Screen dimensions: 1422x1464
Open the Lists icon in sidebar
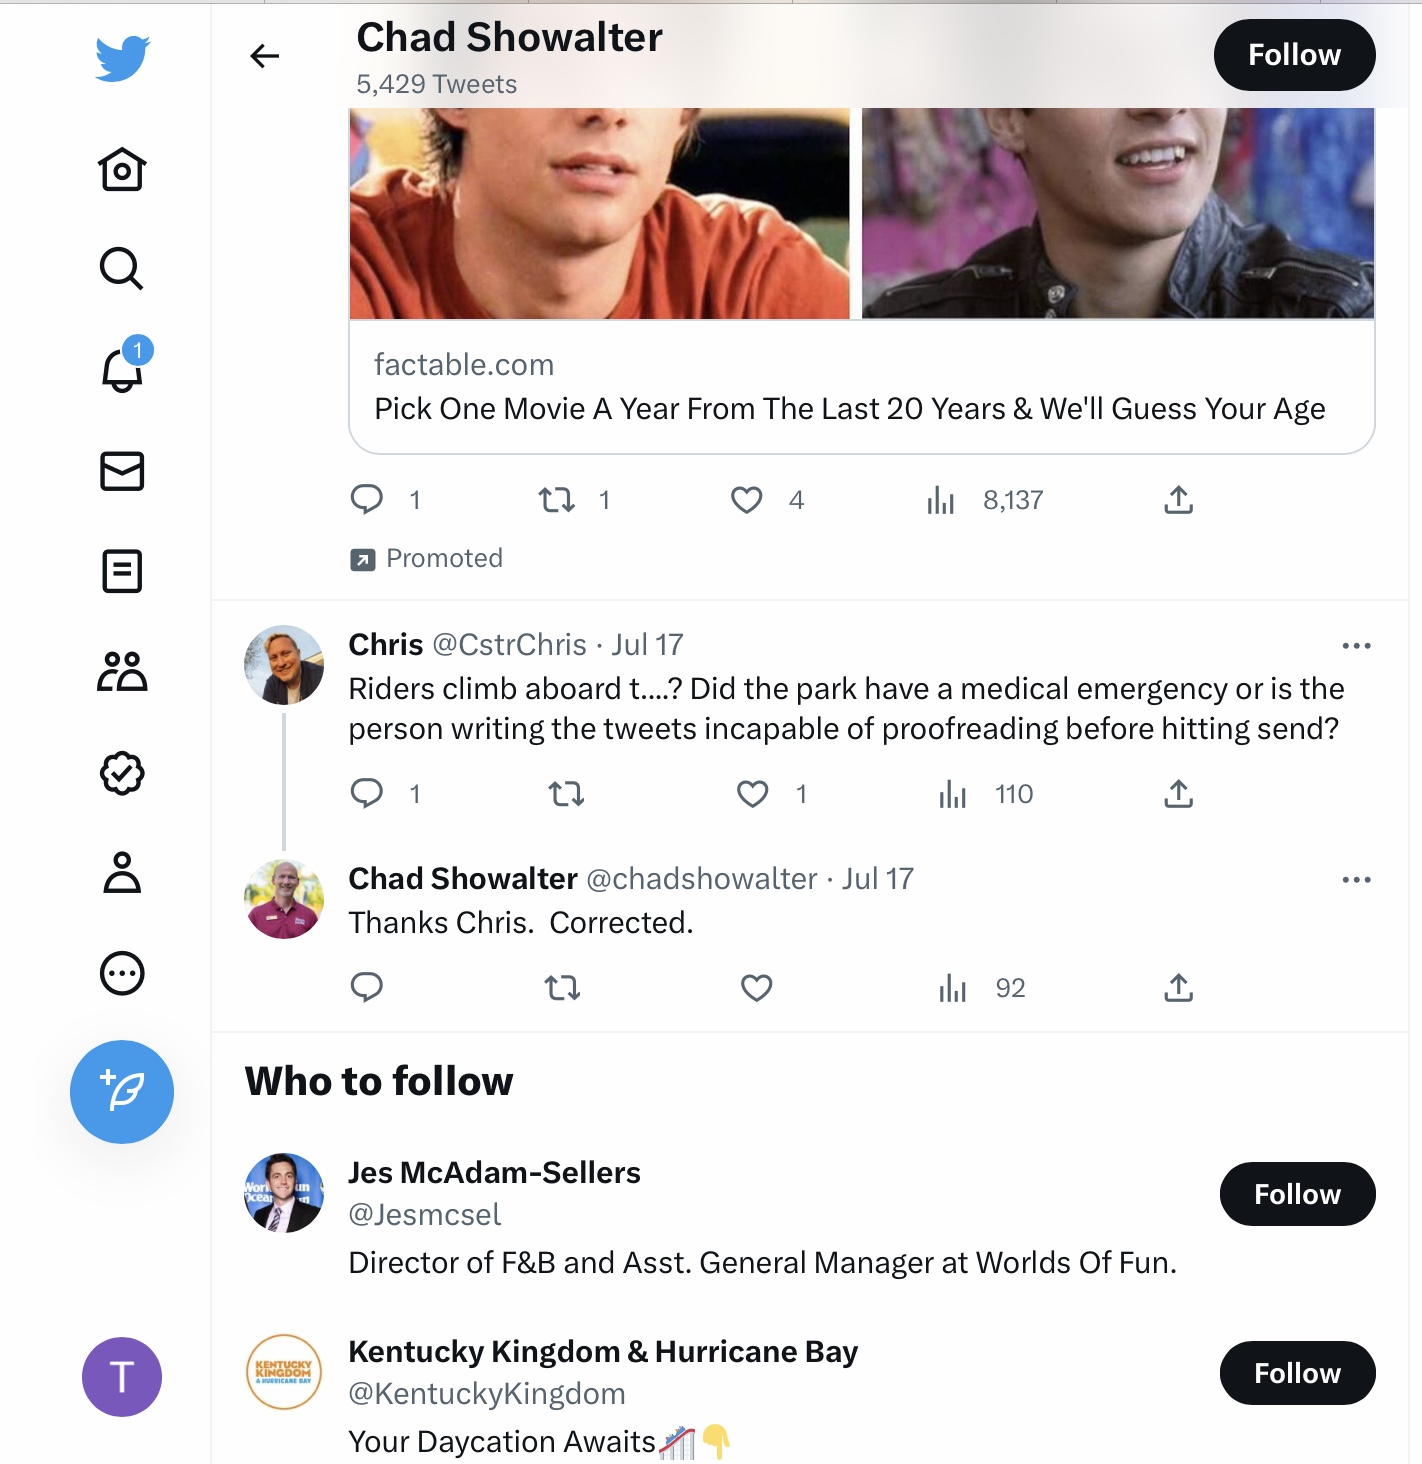(122, 571)
